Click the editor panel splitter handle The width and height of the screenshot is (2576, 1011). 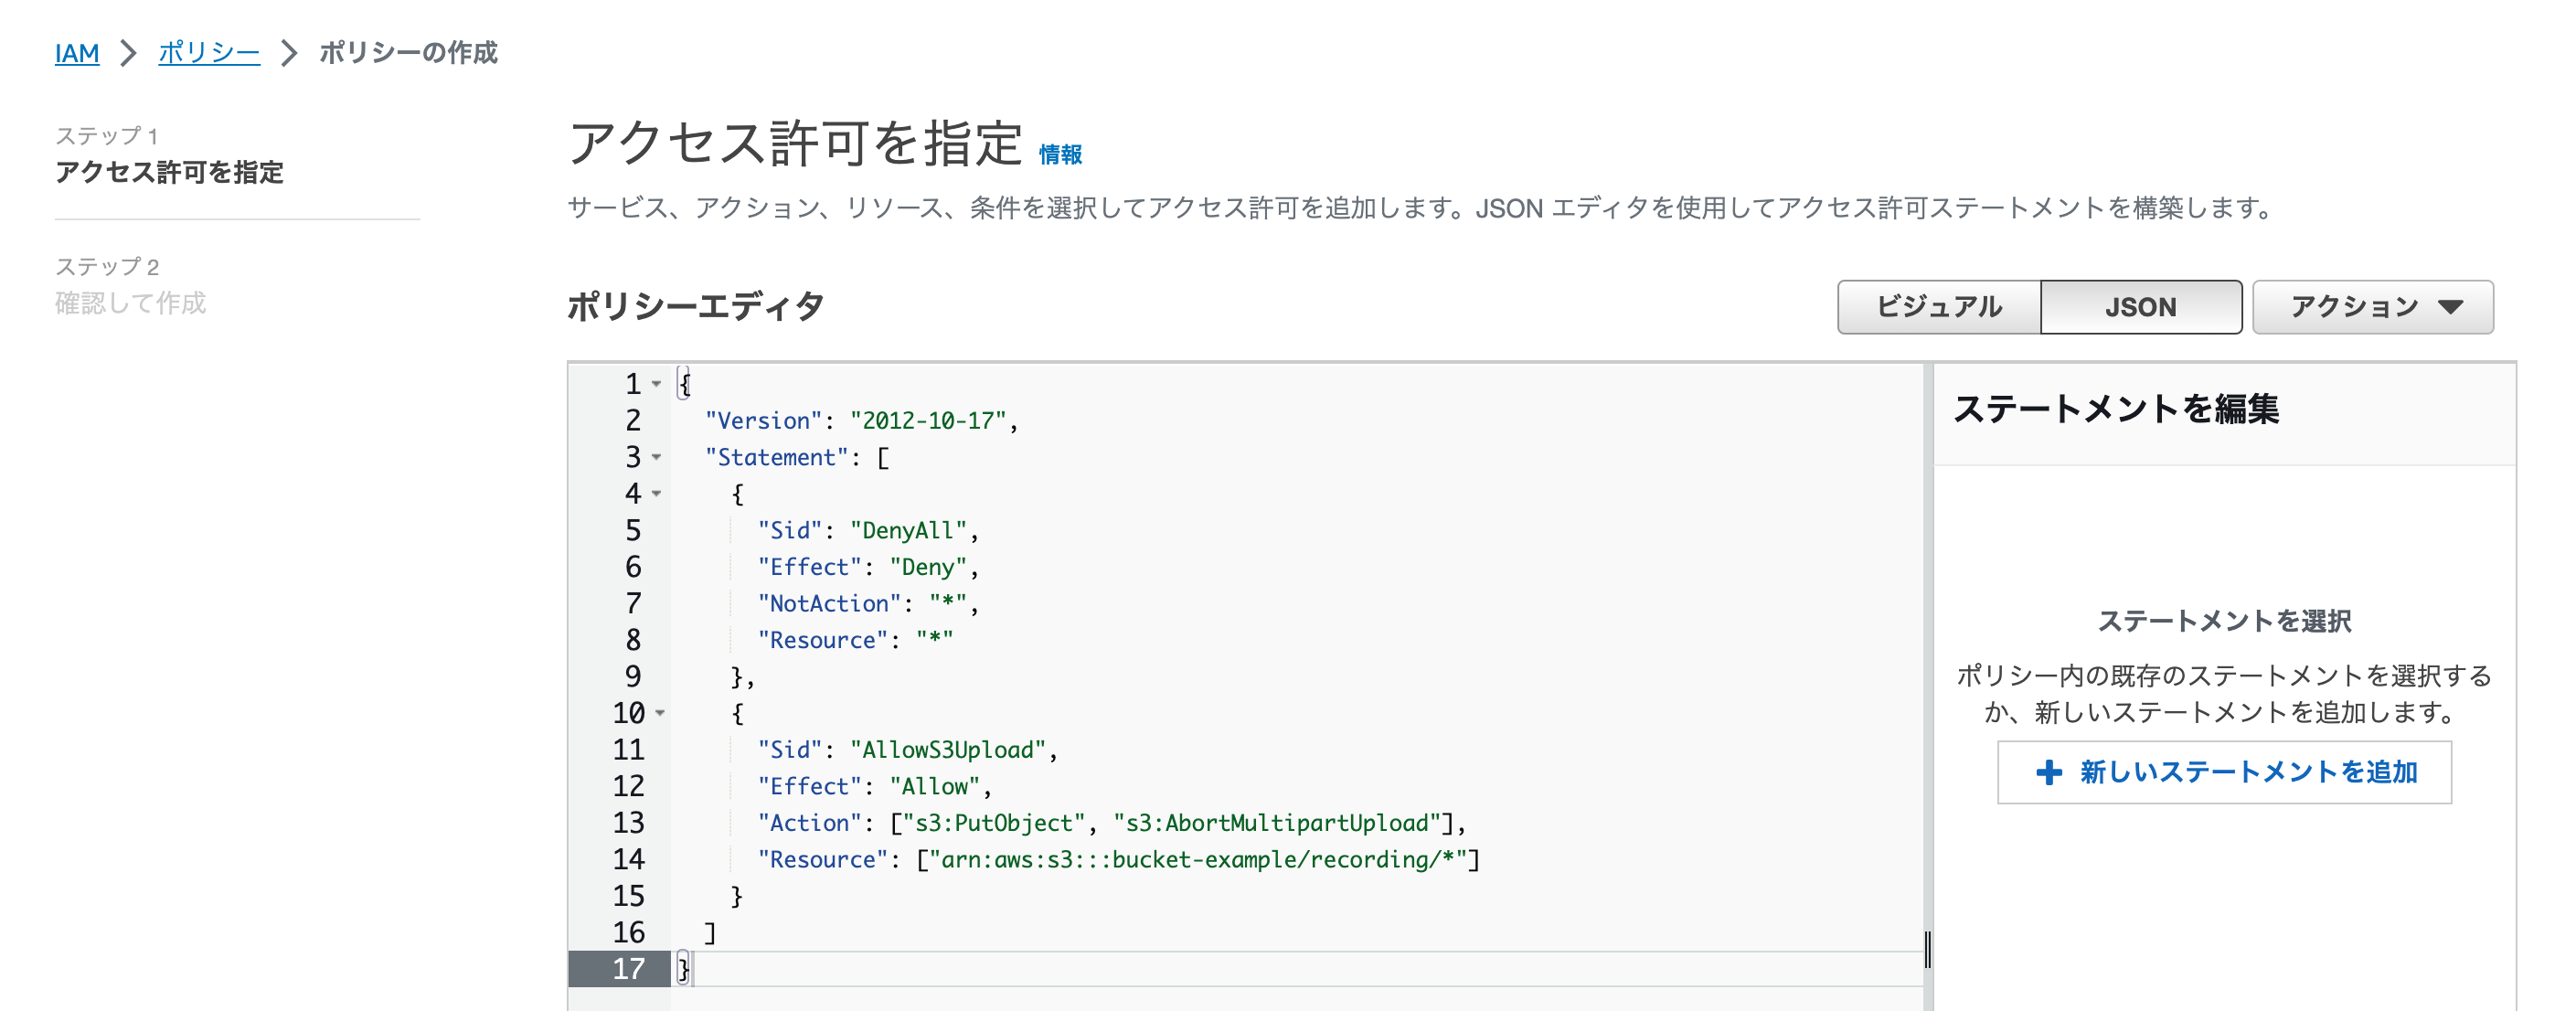coord(1927,949)
